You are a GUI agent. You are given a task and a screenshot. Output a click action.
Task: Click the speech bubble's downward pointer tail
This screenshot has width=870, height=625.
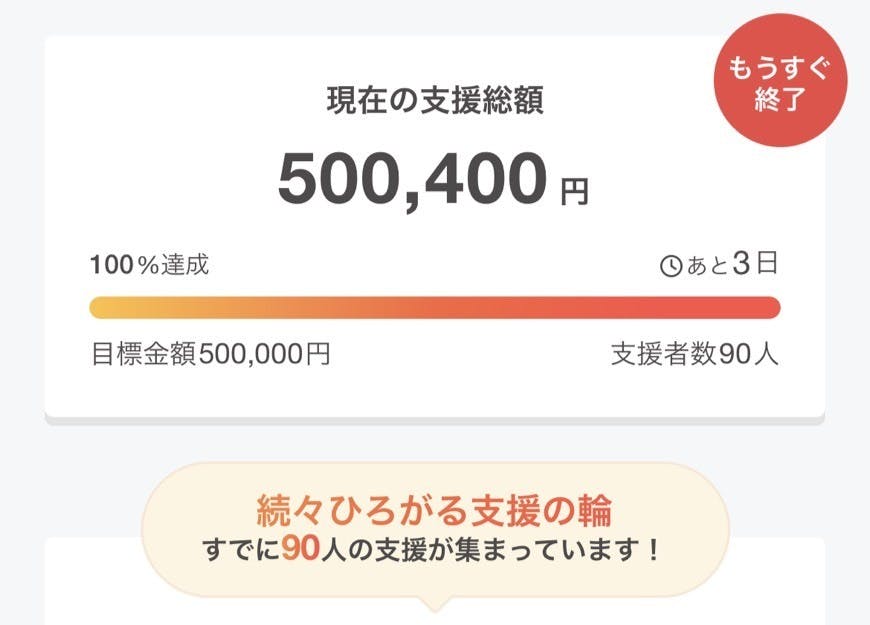[435, 603]
